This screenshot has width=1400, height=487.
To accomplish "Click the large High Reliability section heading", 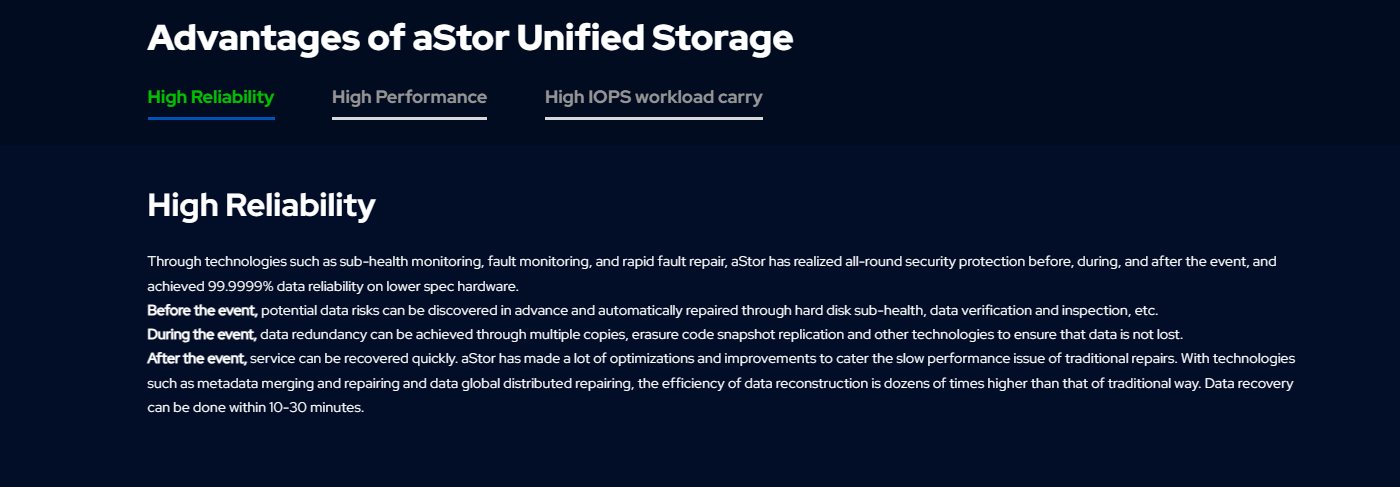I will (262, 206).
